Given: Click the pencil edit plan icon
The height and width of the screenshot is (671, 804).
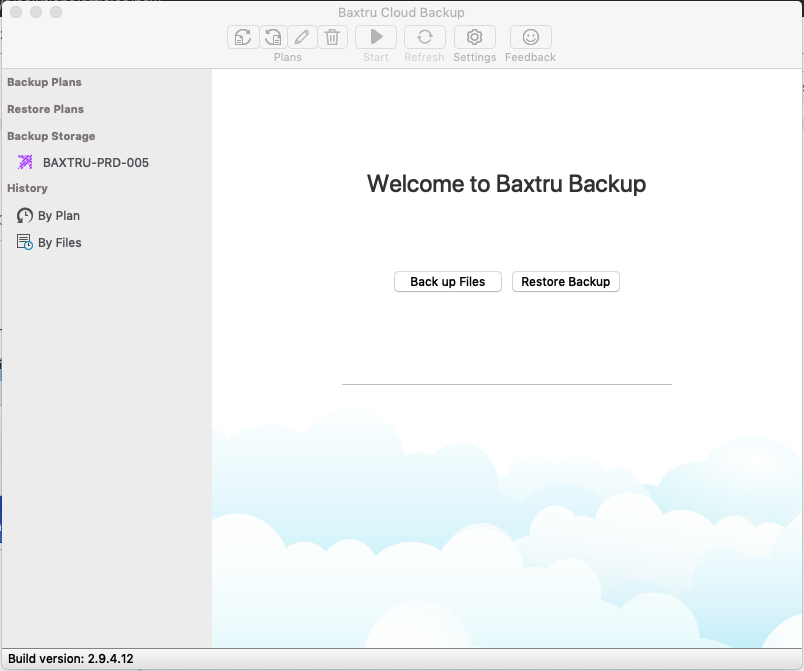Looking at the screenshot, I should pos(302,37).
